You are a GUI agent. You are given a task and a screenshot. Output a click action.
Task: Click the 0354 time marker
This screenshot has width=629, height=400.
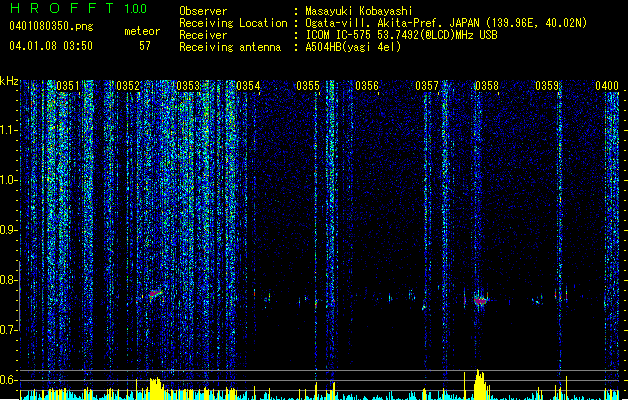(248, 86)
